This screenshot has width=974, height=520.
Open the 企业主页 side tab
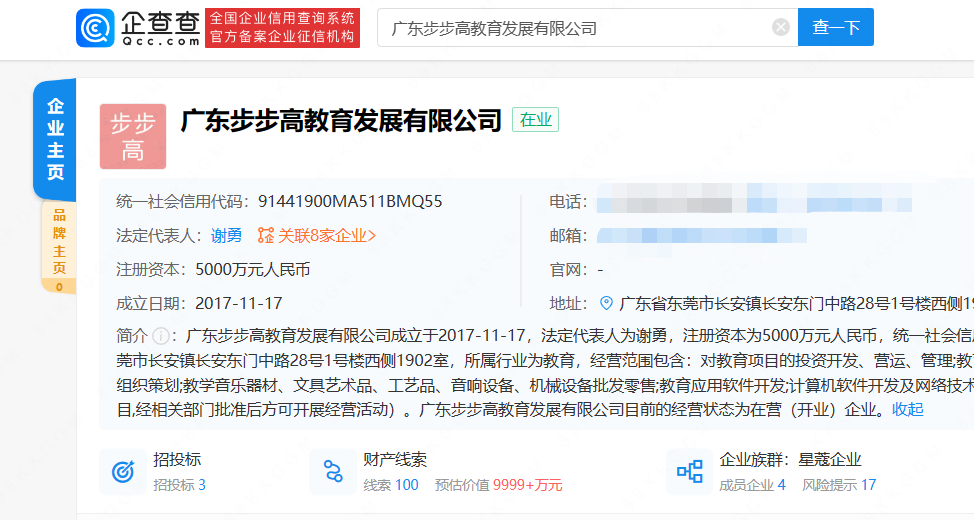coord(55,139)
